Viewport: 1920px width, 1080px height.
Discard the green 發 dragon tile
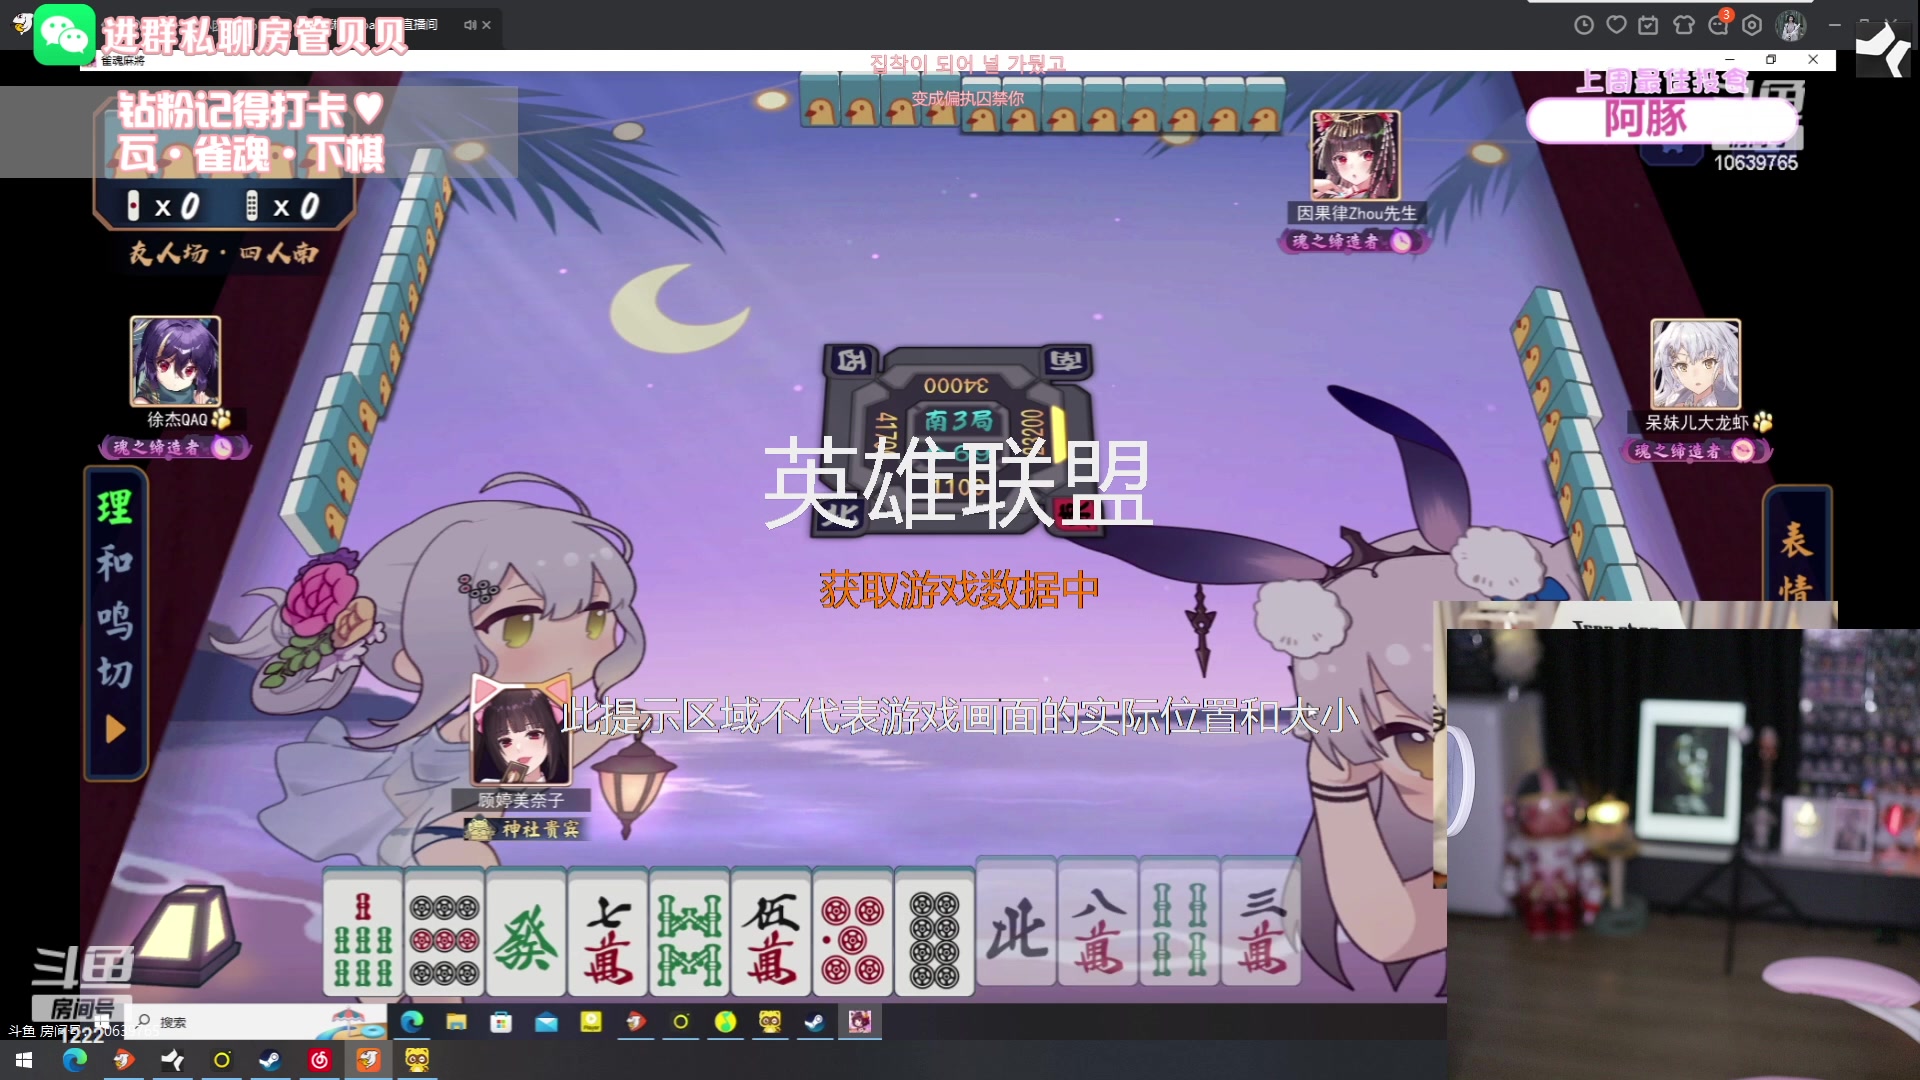point(527,933)
